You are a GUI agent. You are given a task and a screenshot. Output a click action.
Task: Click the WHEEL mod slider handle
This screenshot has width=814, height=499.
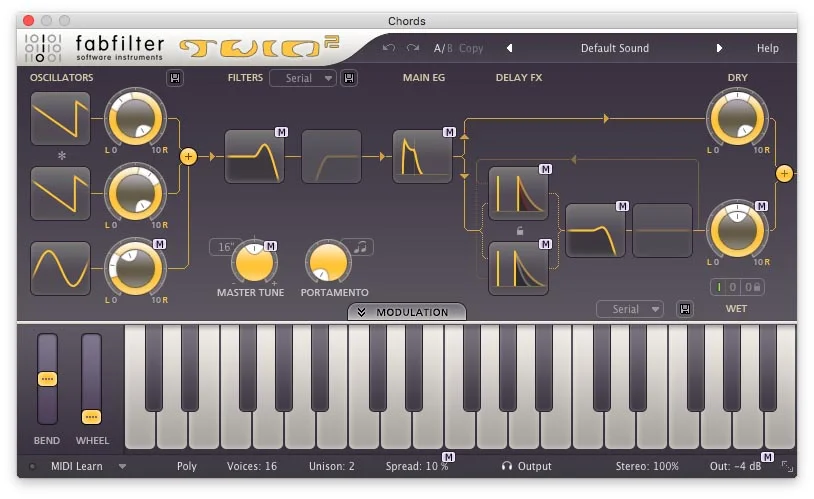(x=91, y=417)
